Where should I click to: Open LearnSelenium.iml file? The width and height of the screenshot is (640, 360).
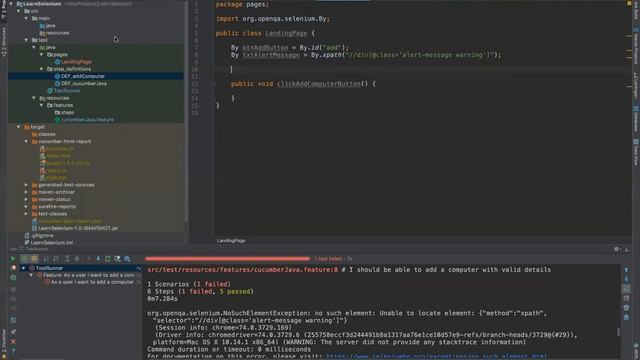pos(51,242)
